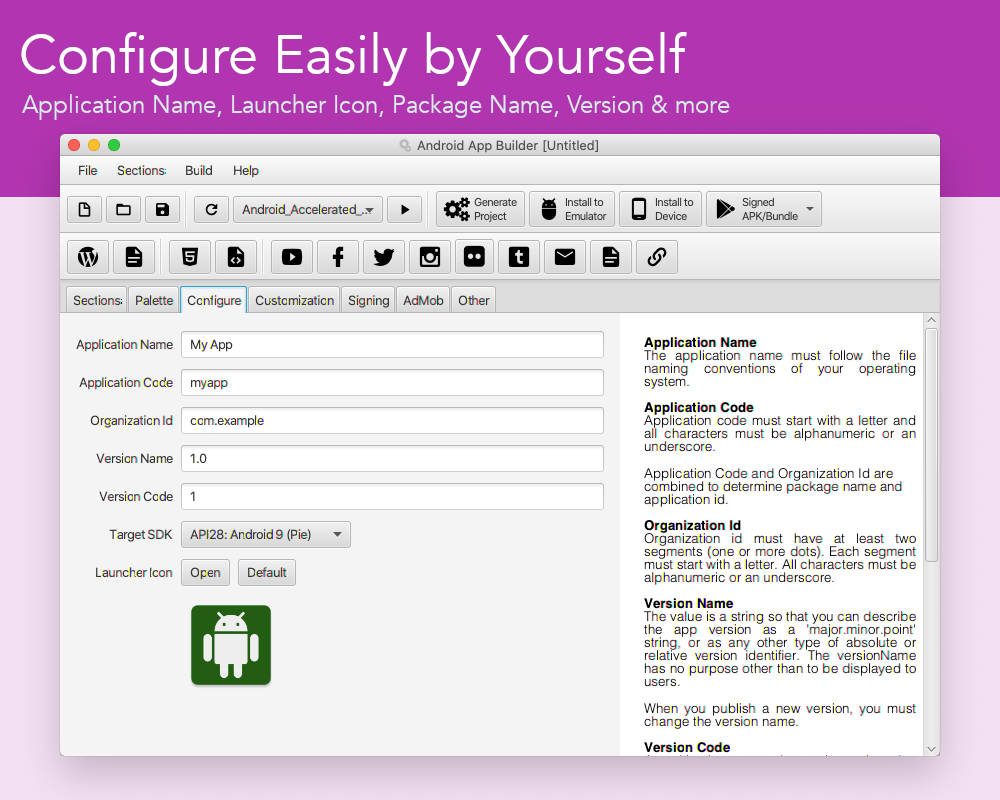This screenshot has height=800, width=1000.
Task: Switch to the Customization tab
Action: click(x=294, y=300)
